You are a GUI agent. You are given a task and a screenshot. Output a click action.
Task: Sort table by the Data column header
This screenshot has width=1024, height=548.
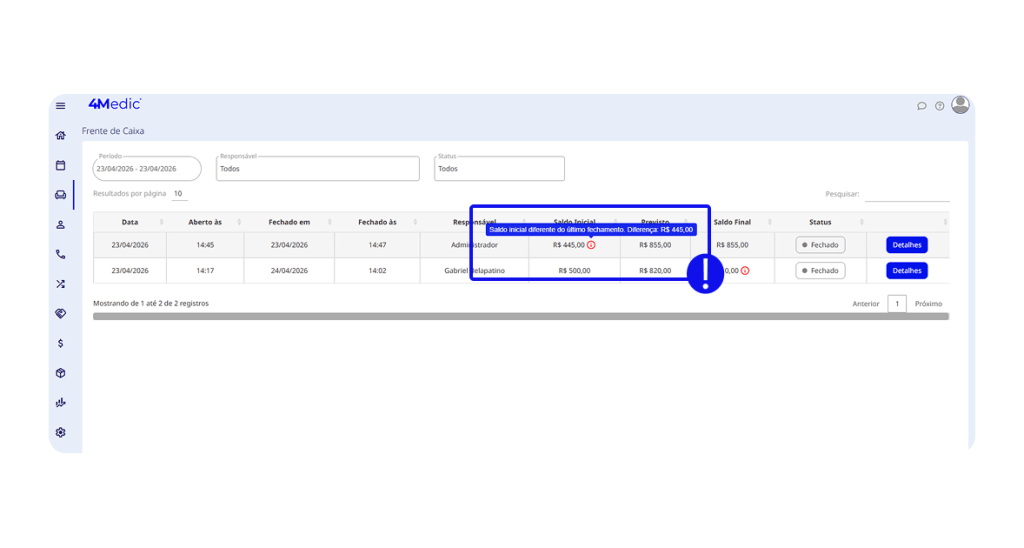(130, 222)
